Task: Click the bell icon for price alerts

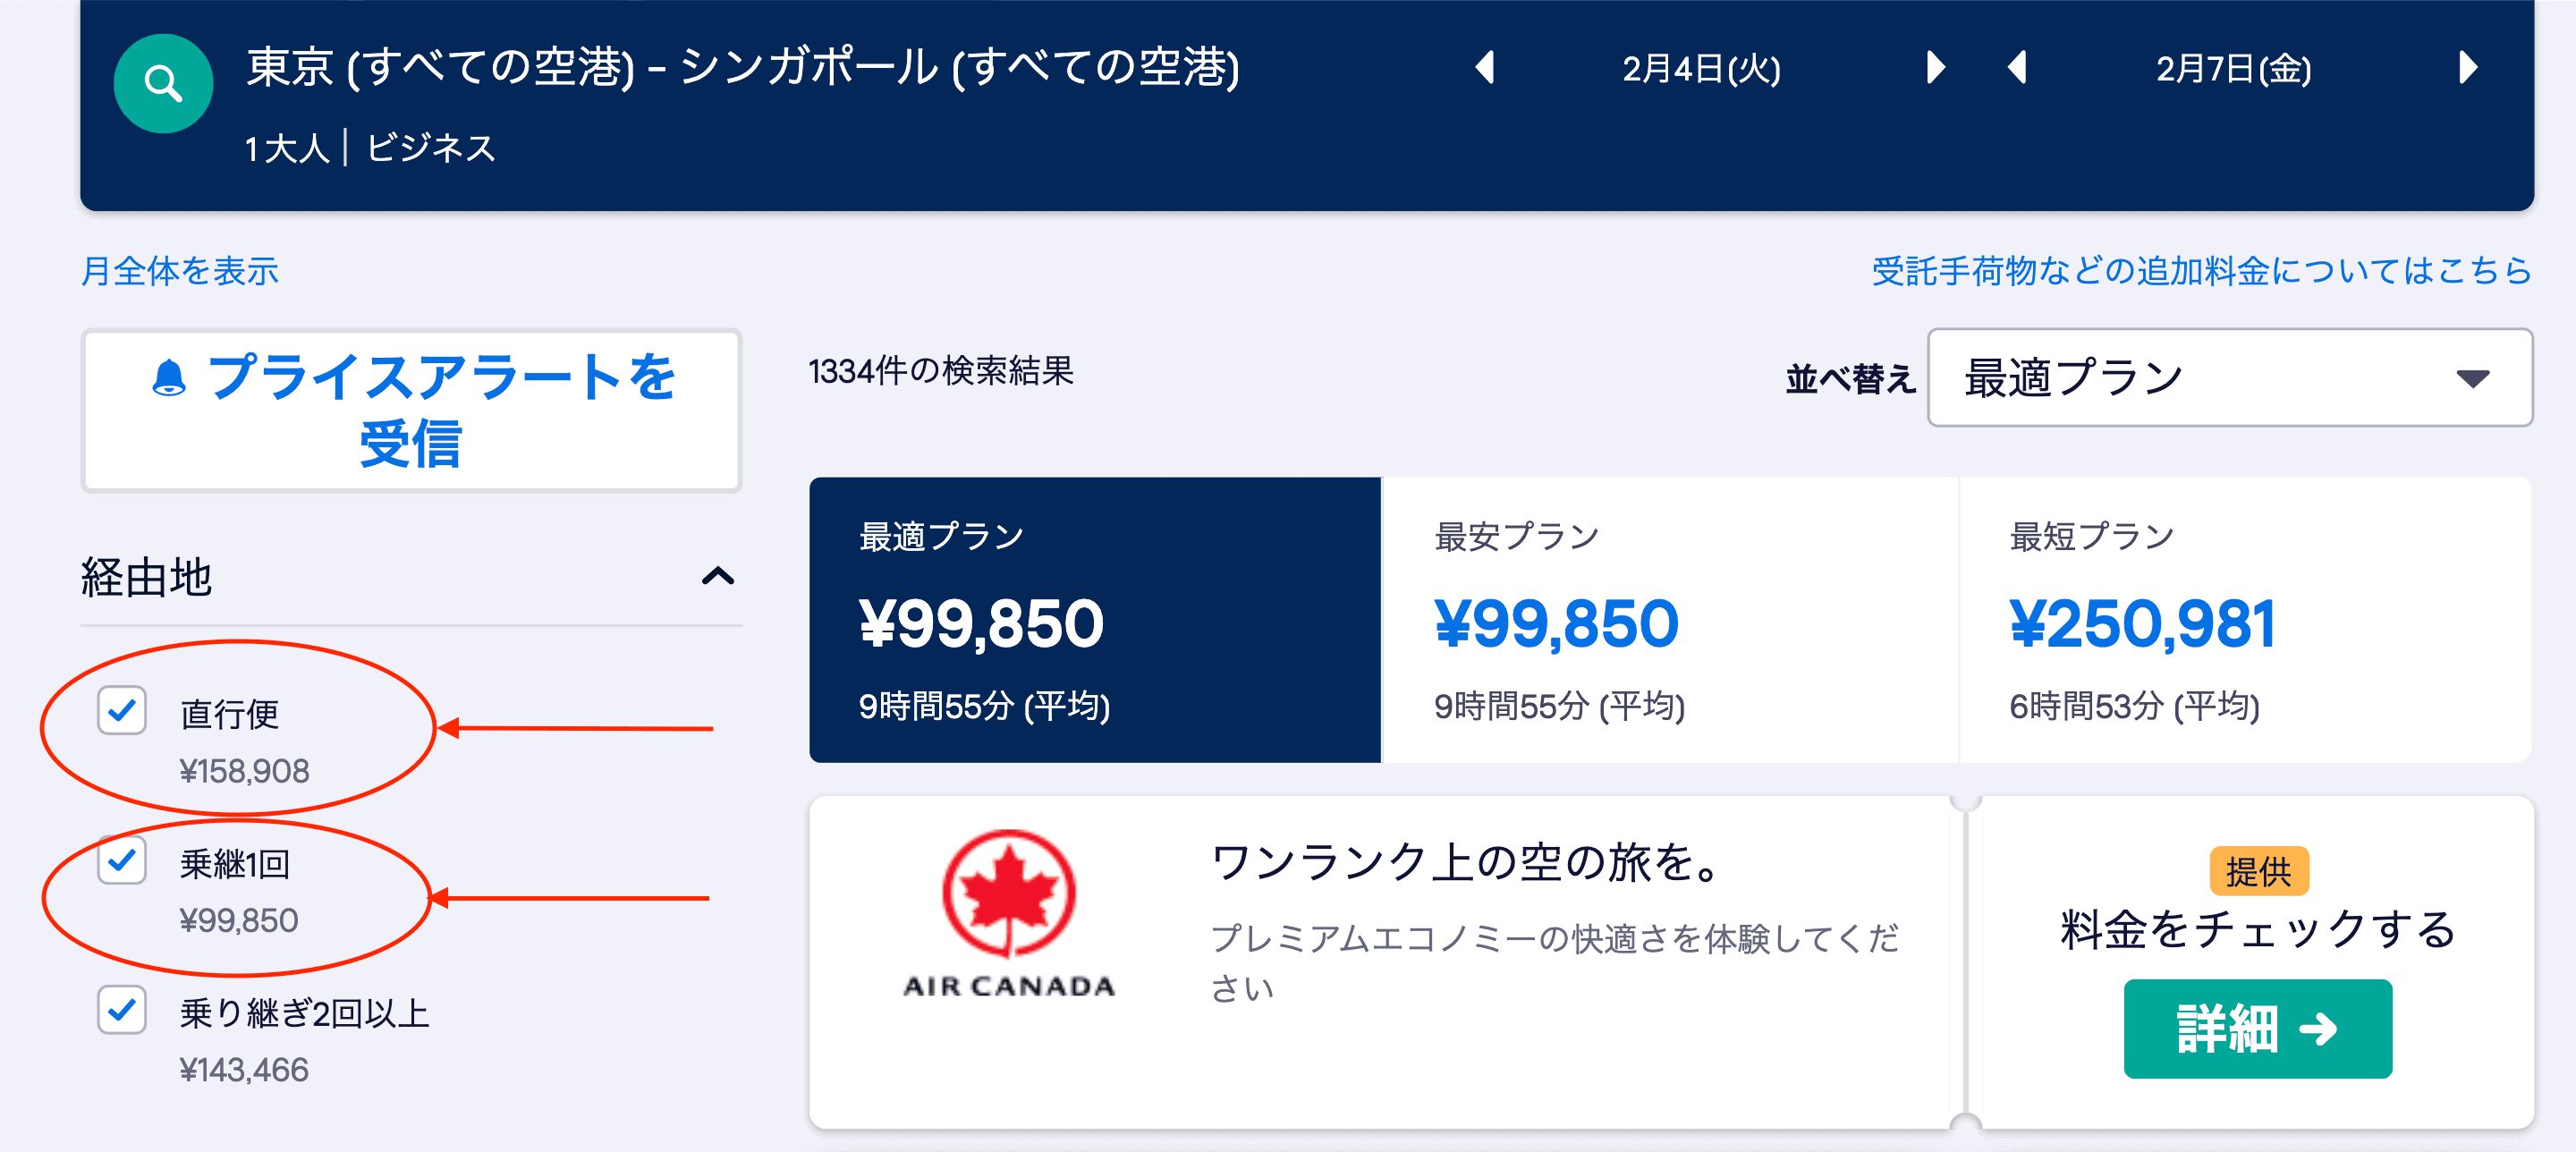Action: click(x=170, y=377)
